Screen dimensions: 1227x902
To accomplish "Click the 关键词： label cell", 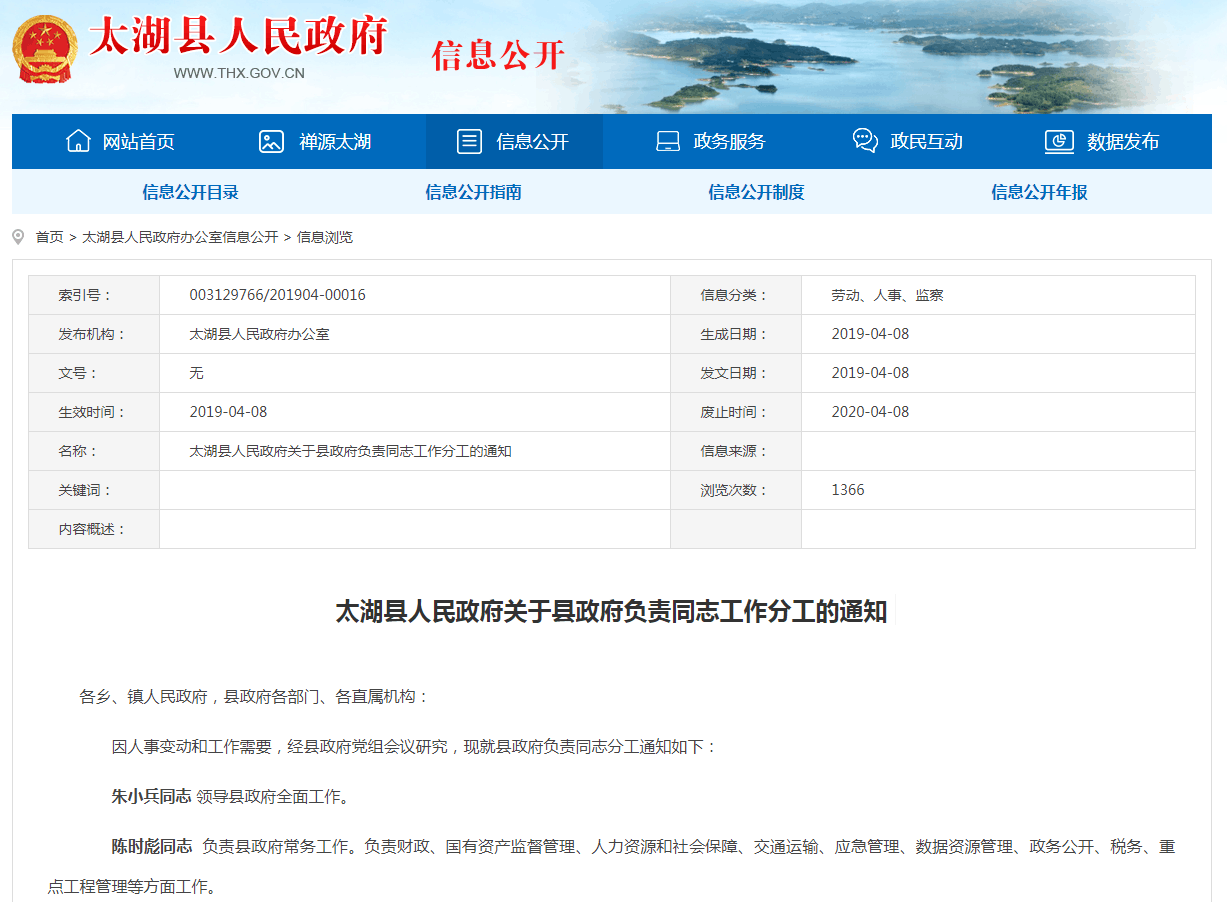I will (94, 490).
